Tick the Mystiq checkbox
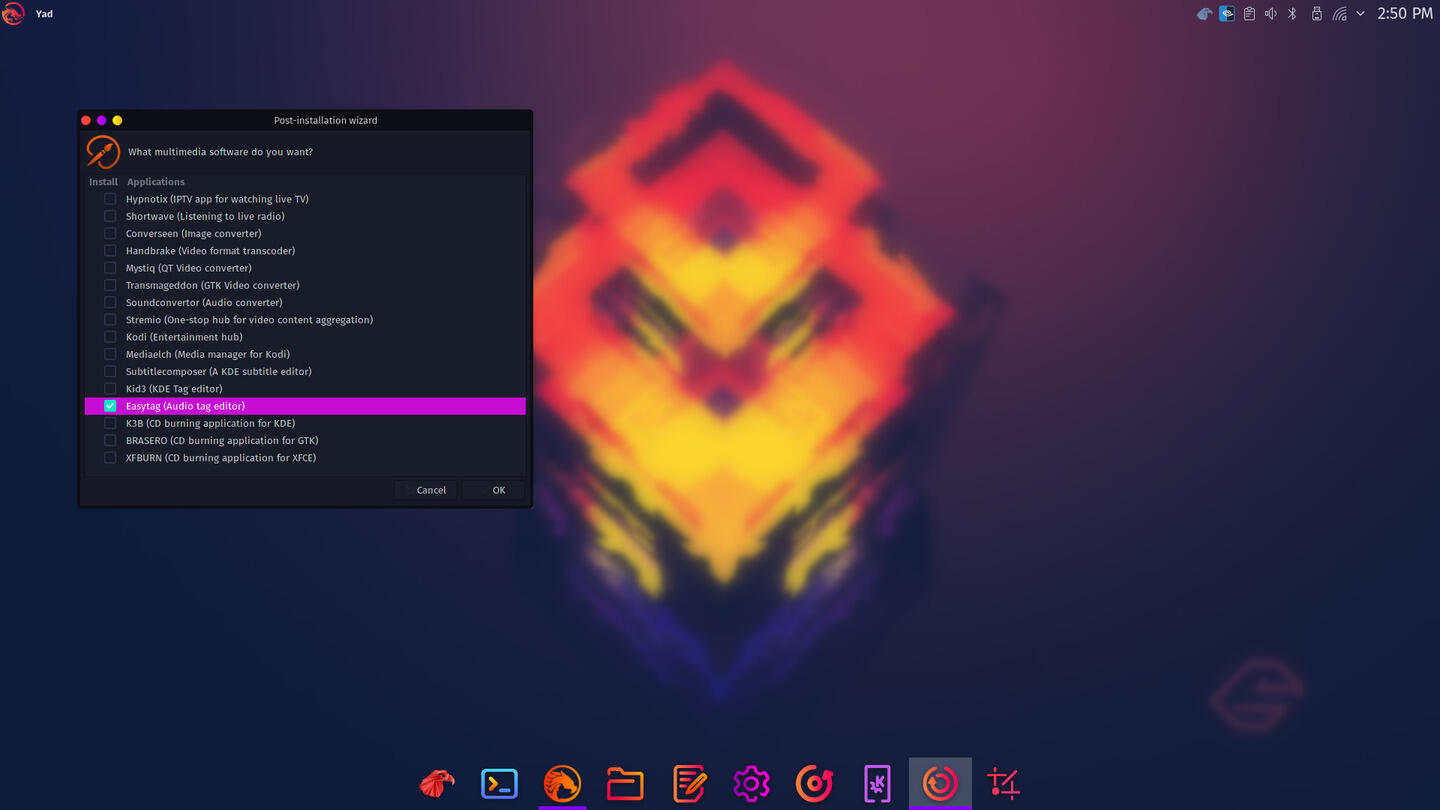The height and width of the screenshot is (810, 1440). coord(110,268)
